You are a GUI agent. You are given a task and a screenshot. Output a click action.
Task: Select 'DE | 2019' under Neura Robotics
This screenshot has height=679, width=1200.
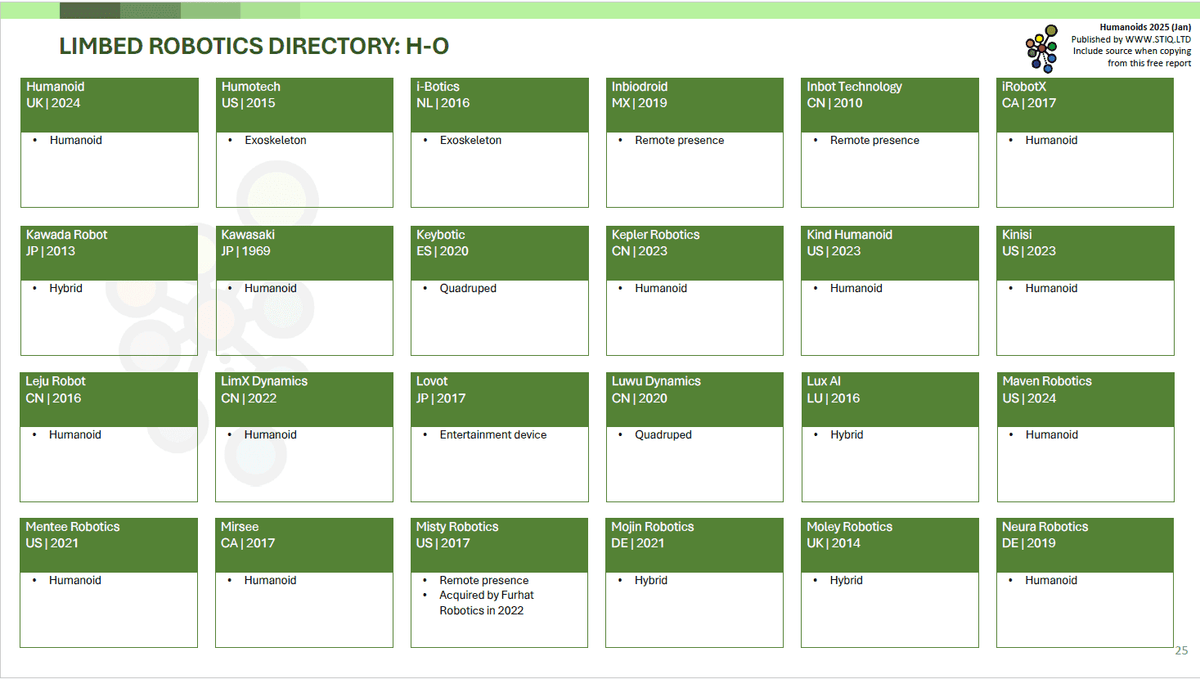[1029, 543]
